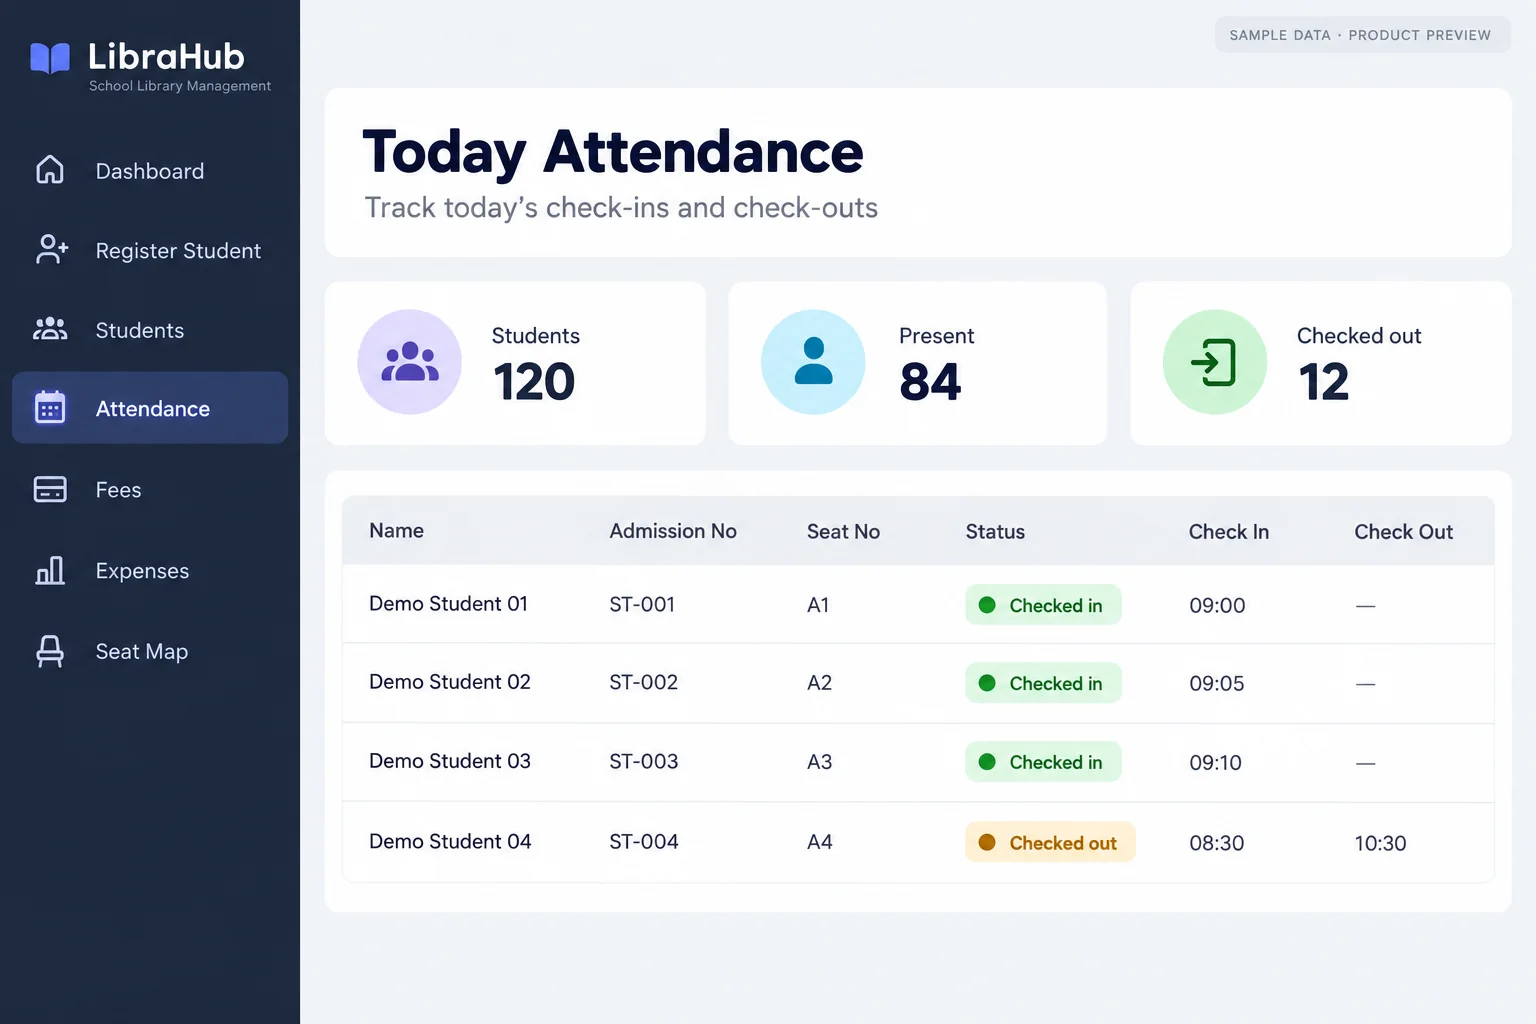Click the orange Checked out status badge
This screenshot has width=1536, height=1024.
tap(1050, 842)
